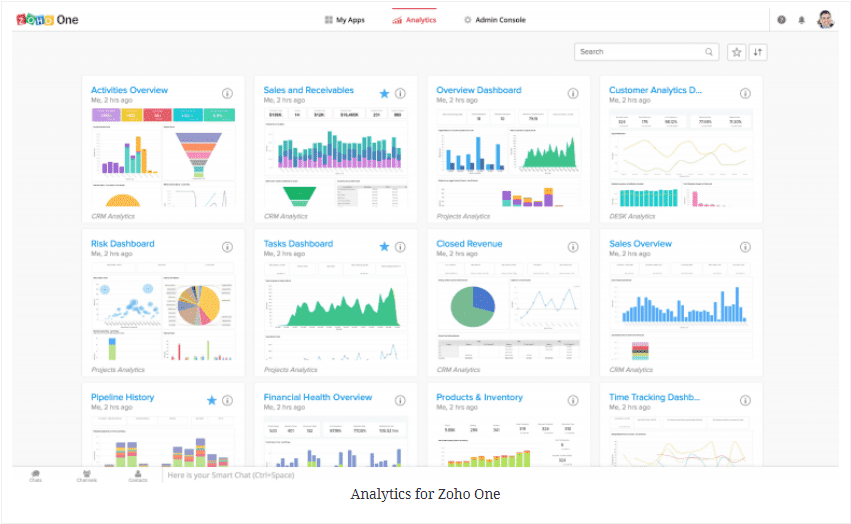The height and width of the screenshot is (524, 851).
Task: Open Channels in bottom bar
Action: click(x=87, y=476)
